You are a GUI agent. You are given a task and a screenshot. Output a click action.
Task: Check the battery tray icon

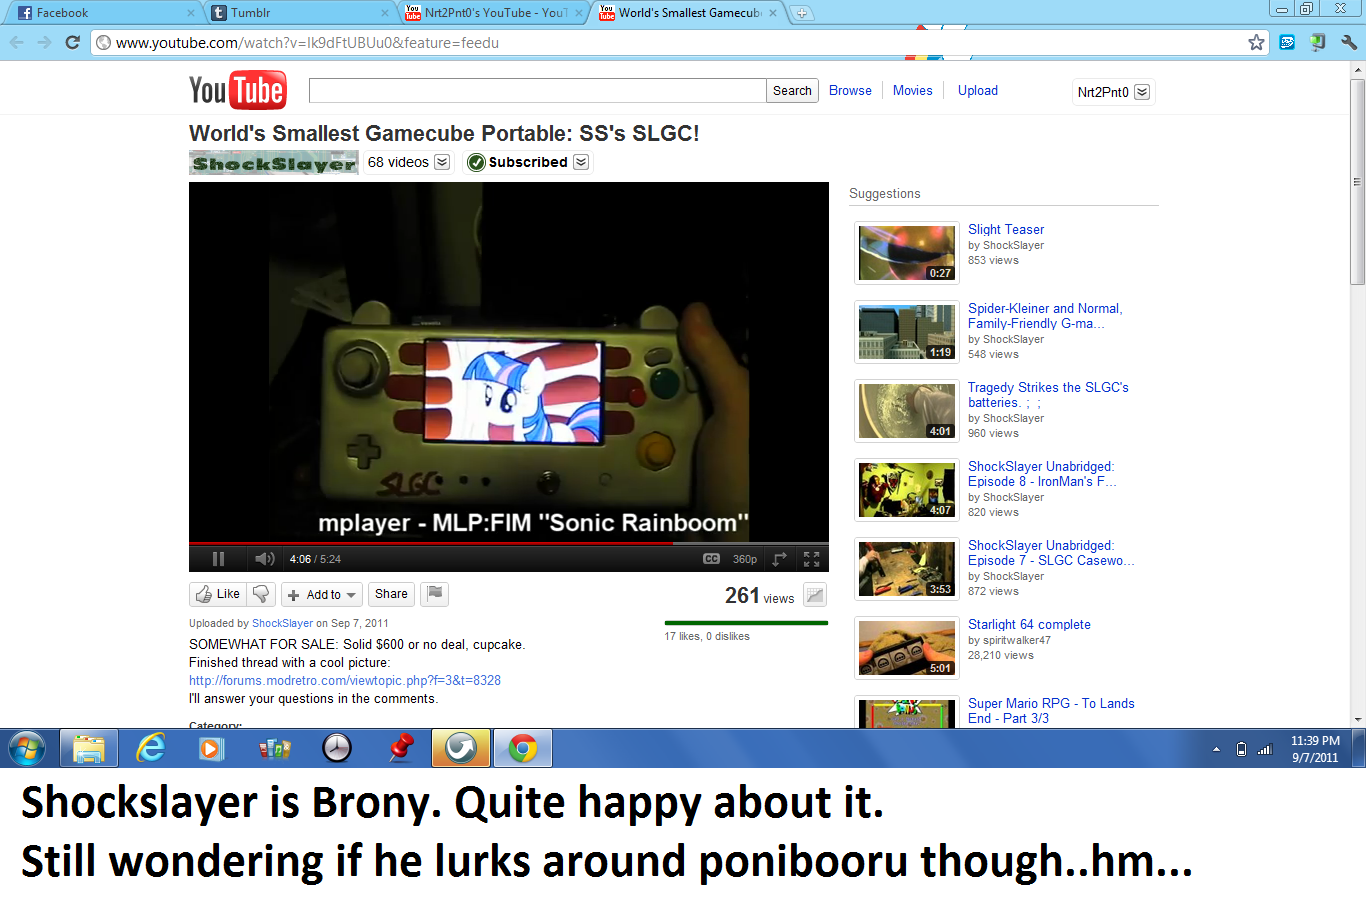(x=1241, y=749)
